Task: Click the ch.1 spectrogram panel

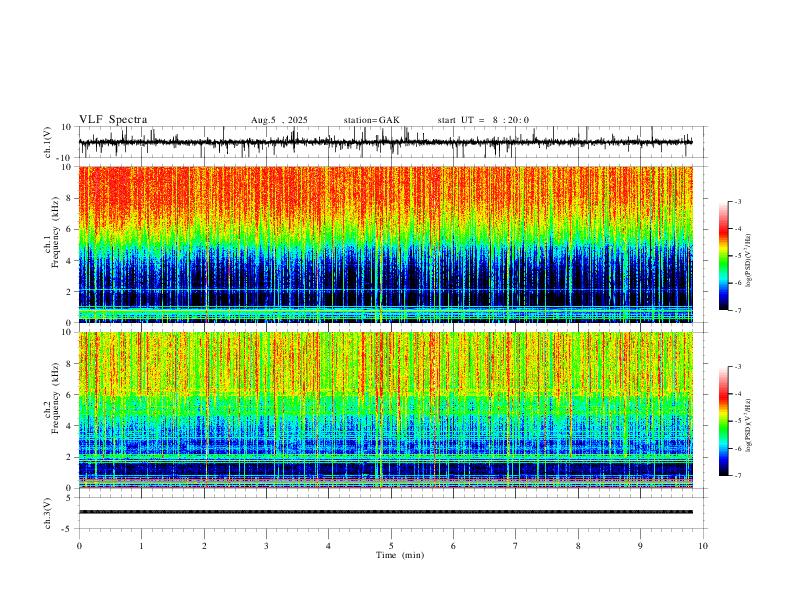Action: [x=385, y=244]
